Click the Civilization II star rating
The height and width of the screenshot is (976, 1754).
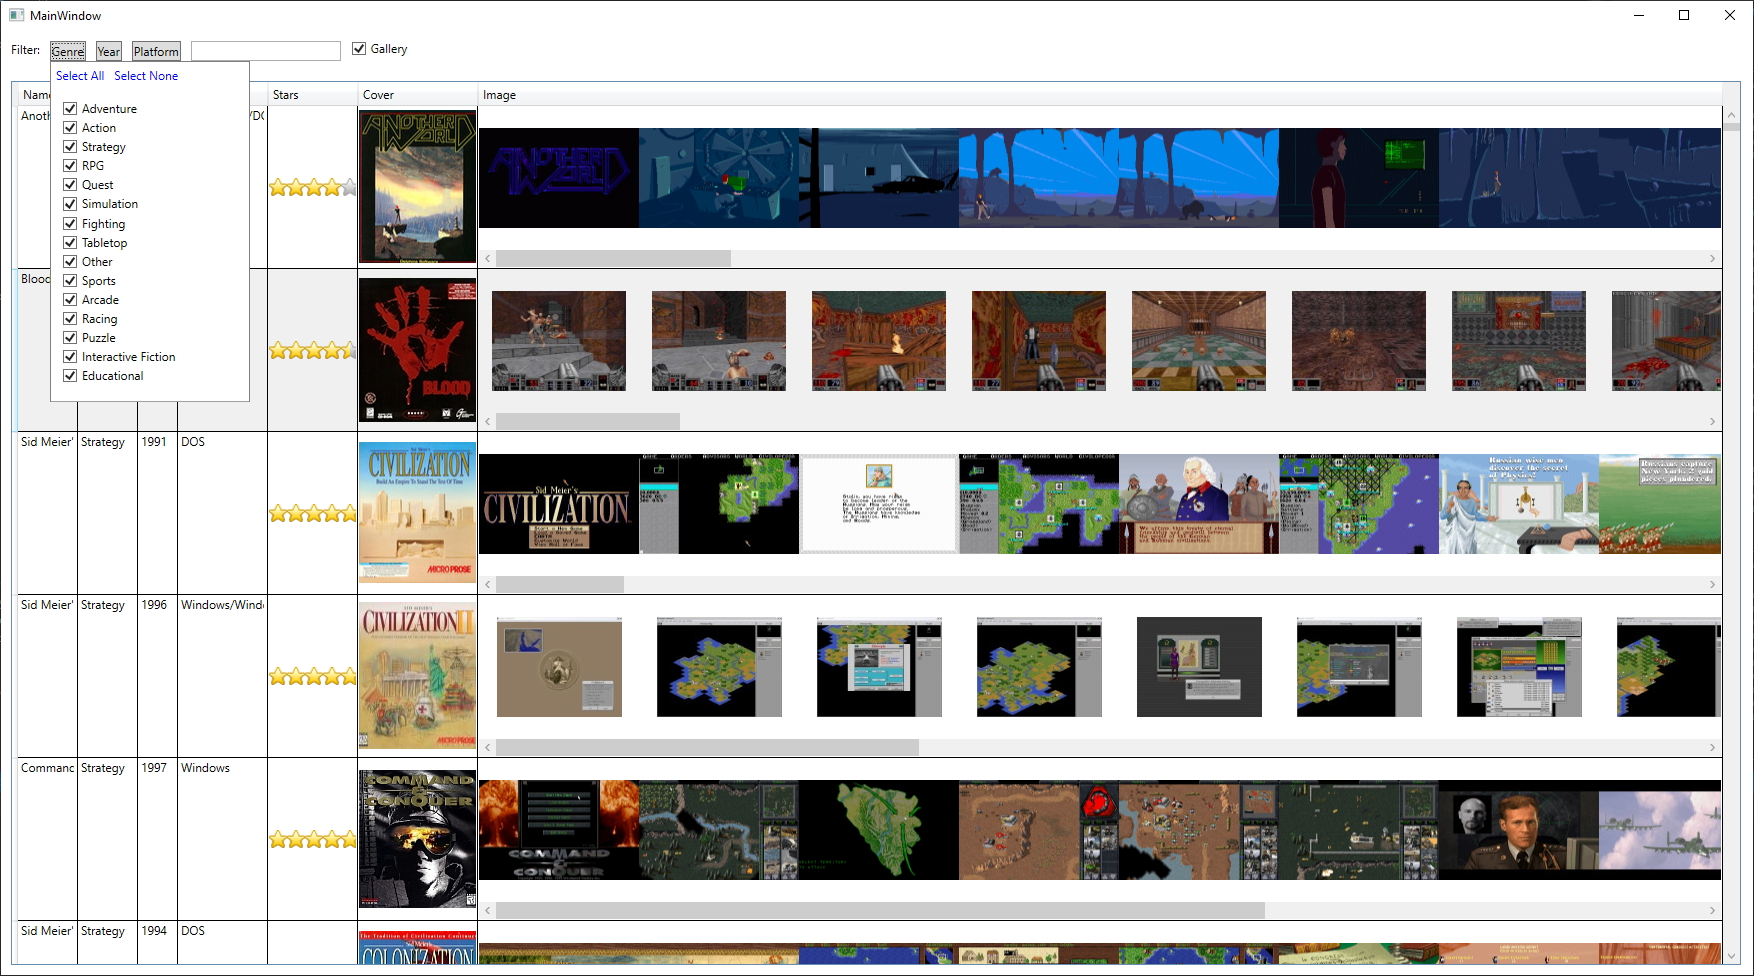point(313,676)
